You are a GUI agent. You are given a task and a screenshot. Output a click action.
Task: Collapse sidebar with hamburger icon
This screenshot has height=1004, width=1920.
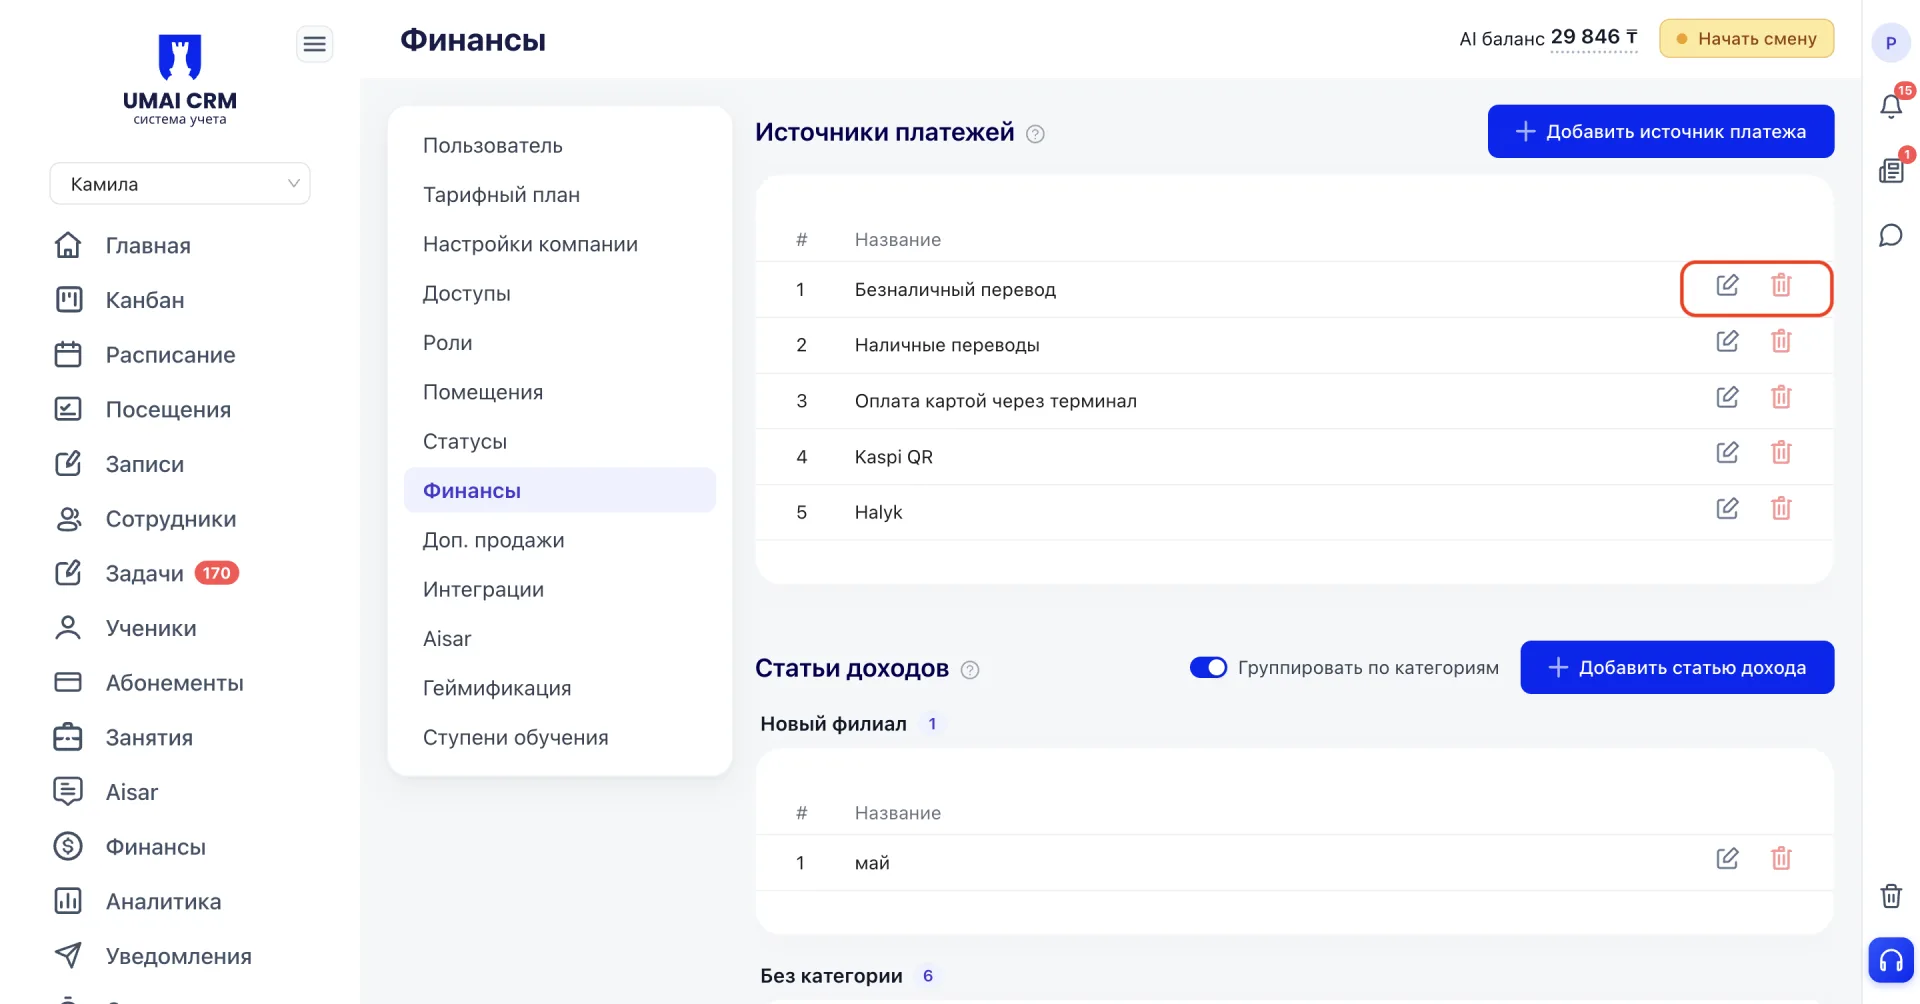(315, 44)
